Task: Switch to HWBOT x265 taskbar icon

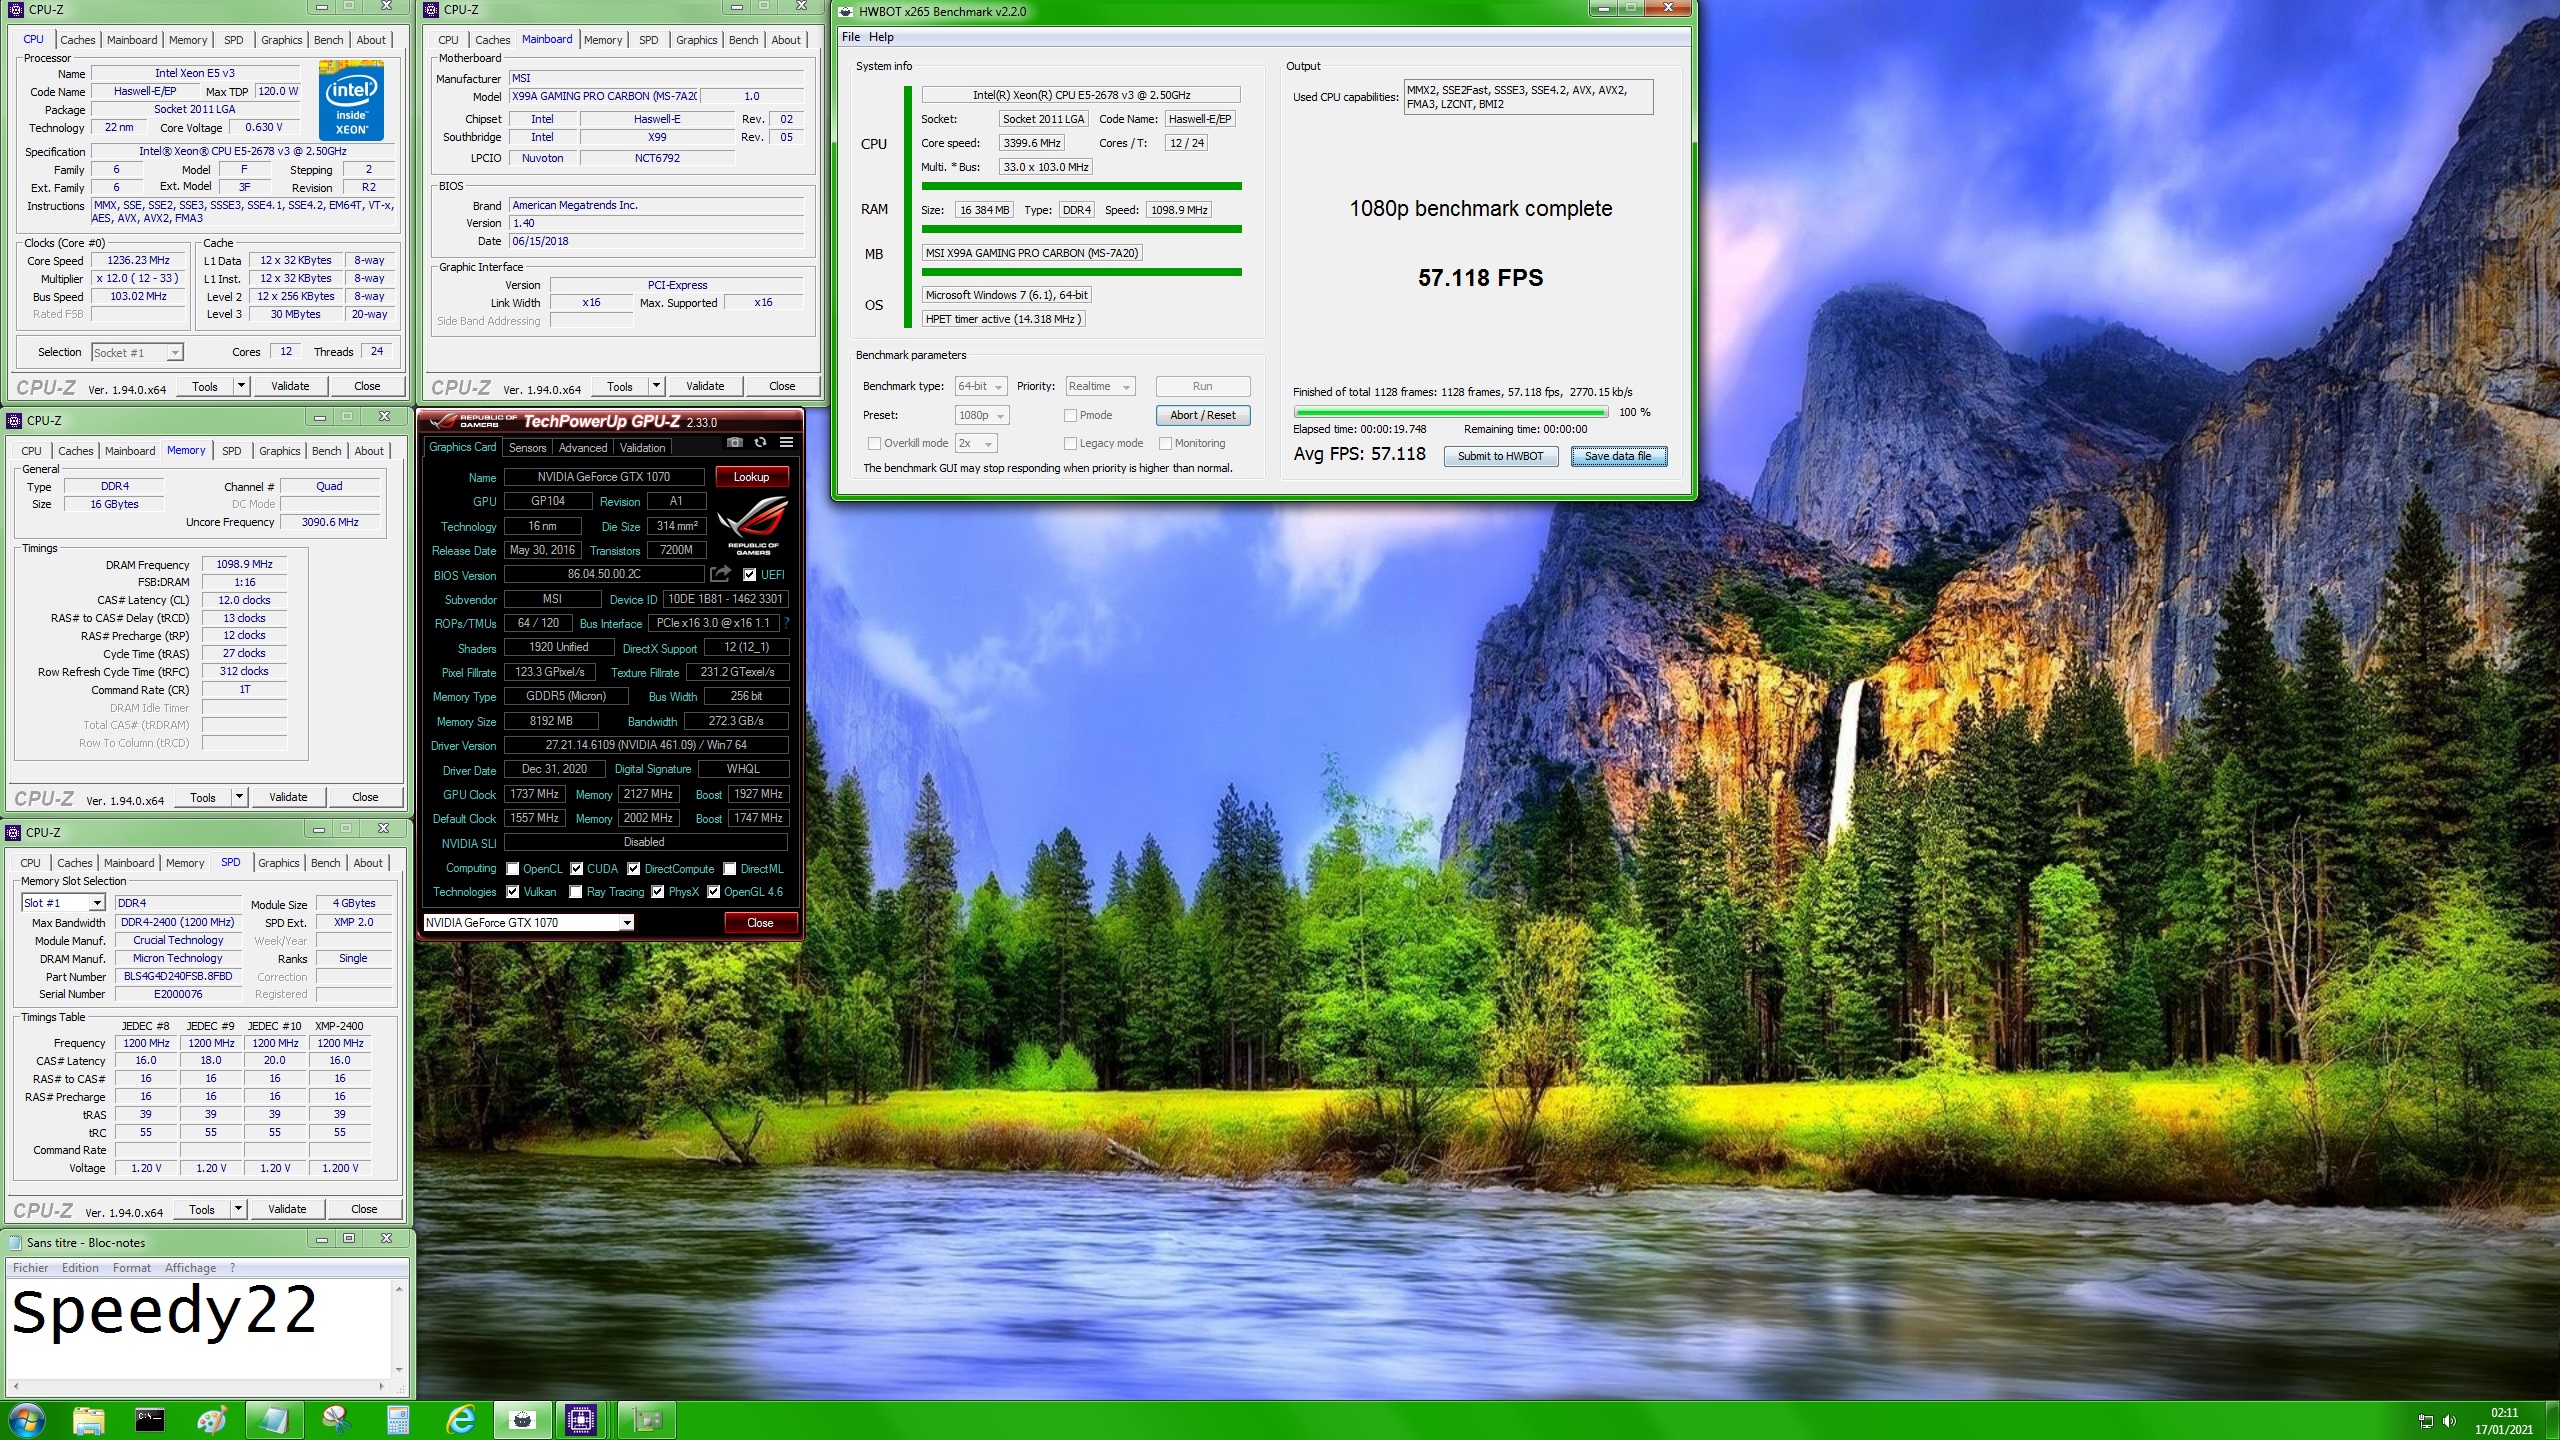Action: click(522, 1419)
